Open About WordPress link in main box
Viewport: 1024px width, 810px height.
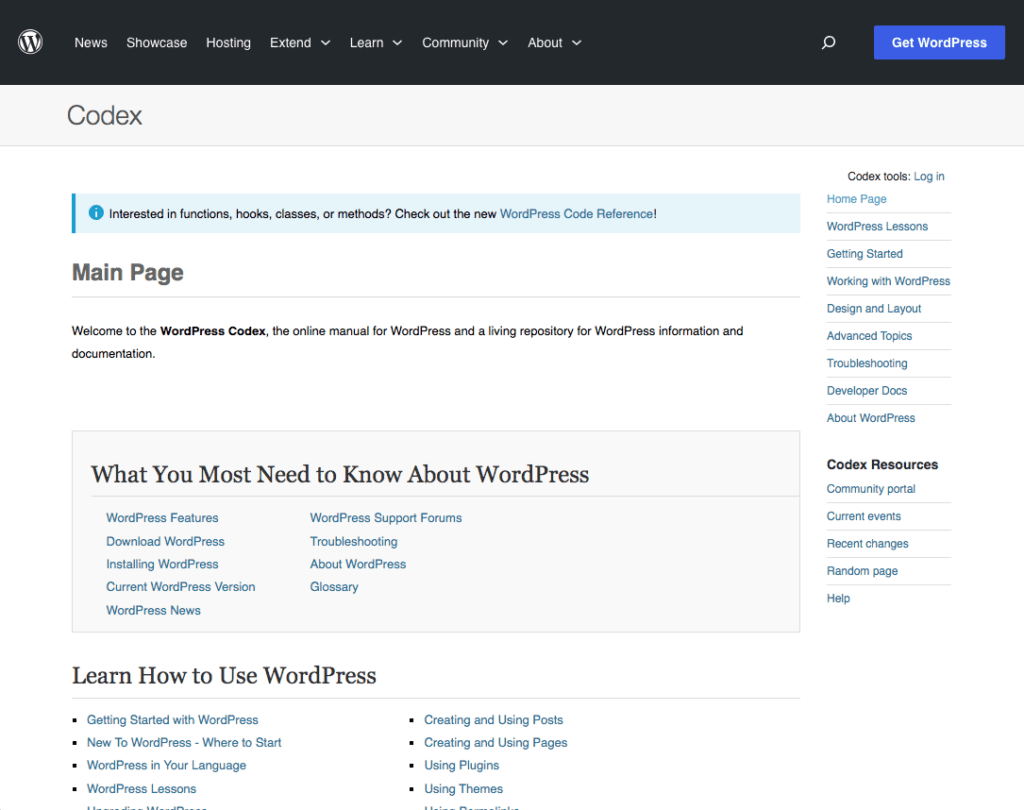click(x=358, y=564)
